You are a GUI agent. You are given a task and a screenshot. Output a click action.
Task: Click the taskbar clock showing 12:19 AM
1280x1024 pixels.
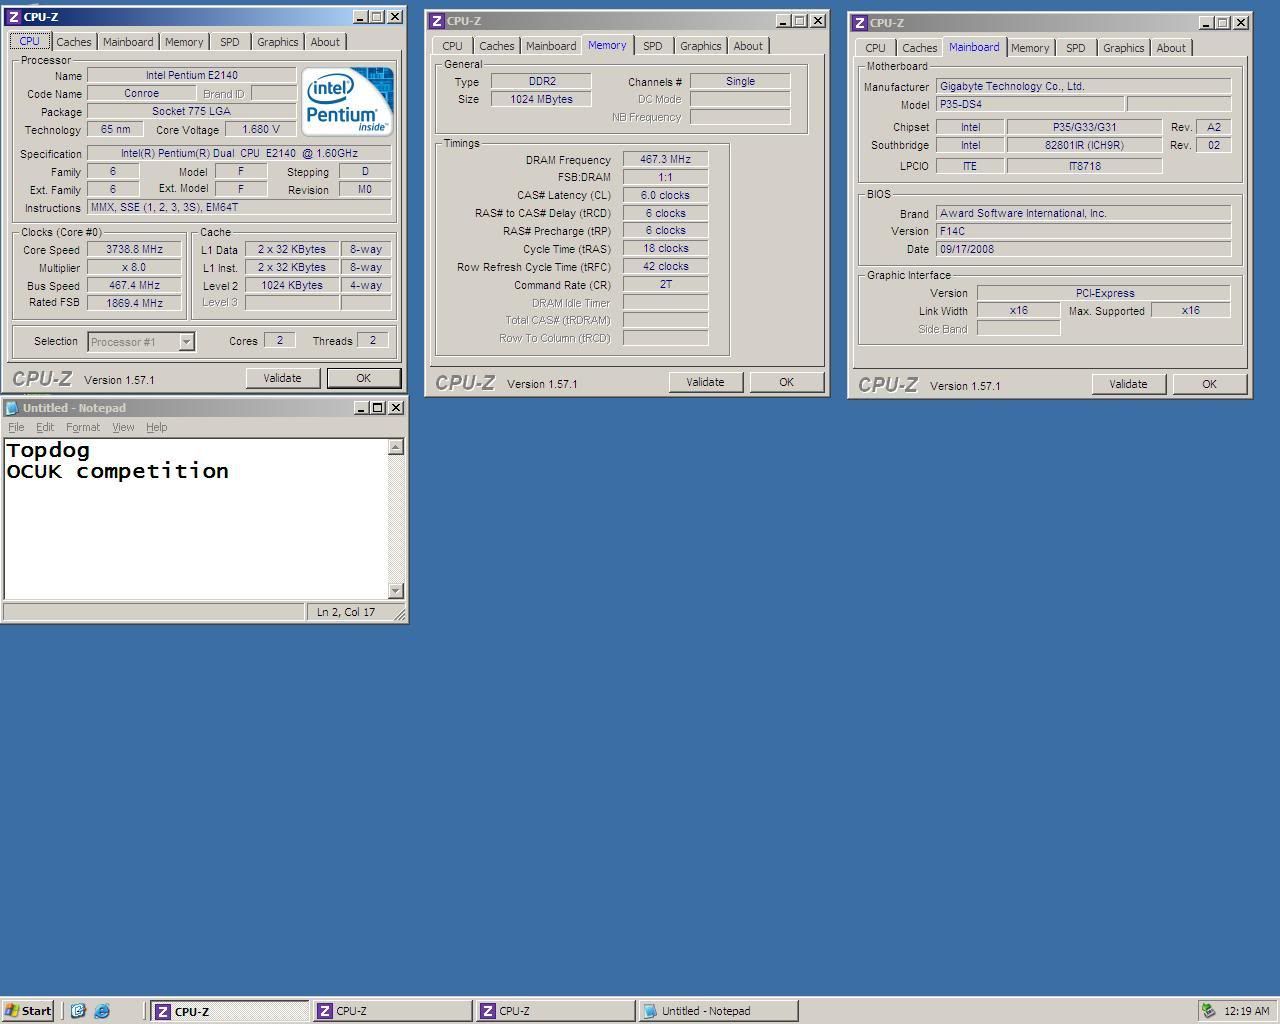point(1246,1011)
